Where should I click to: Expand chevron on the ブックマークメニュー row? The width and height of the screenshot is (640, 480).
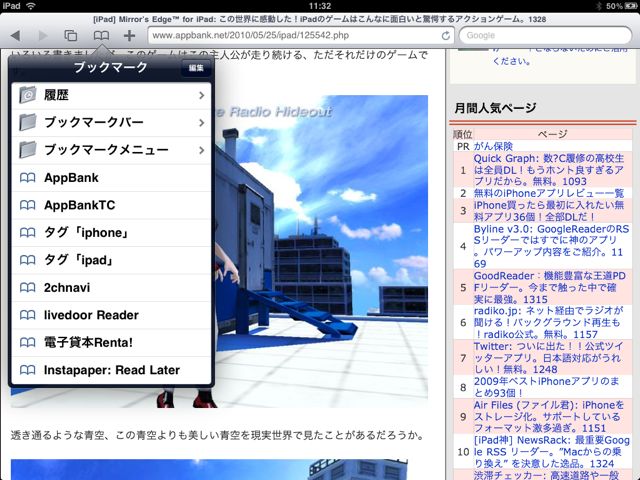(x=202, y=150)
